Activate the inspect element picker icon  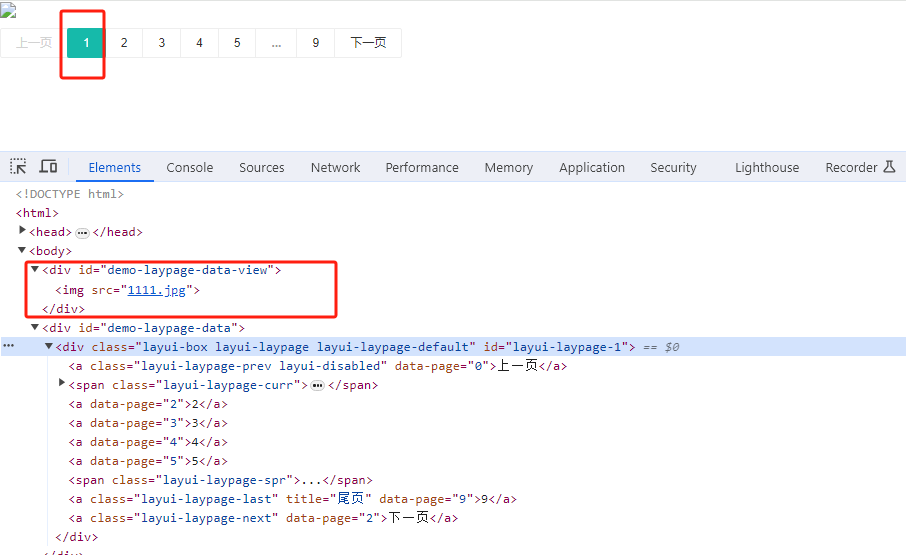point(18,167)
